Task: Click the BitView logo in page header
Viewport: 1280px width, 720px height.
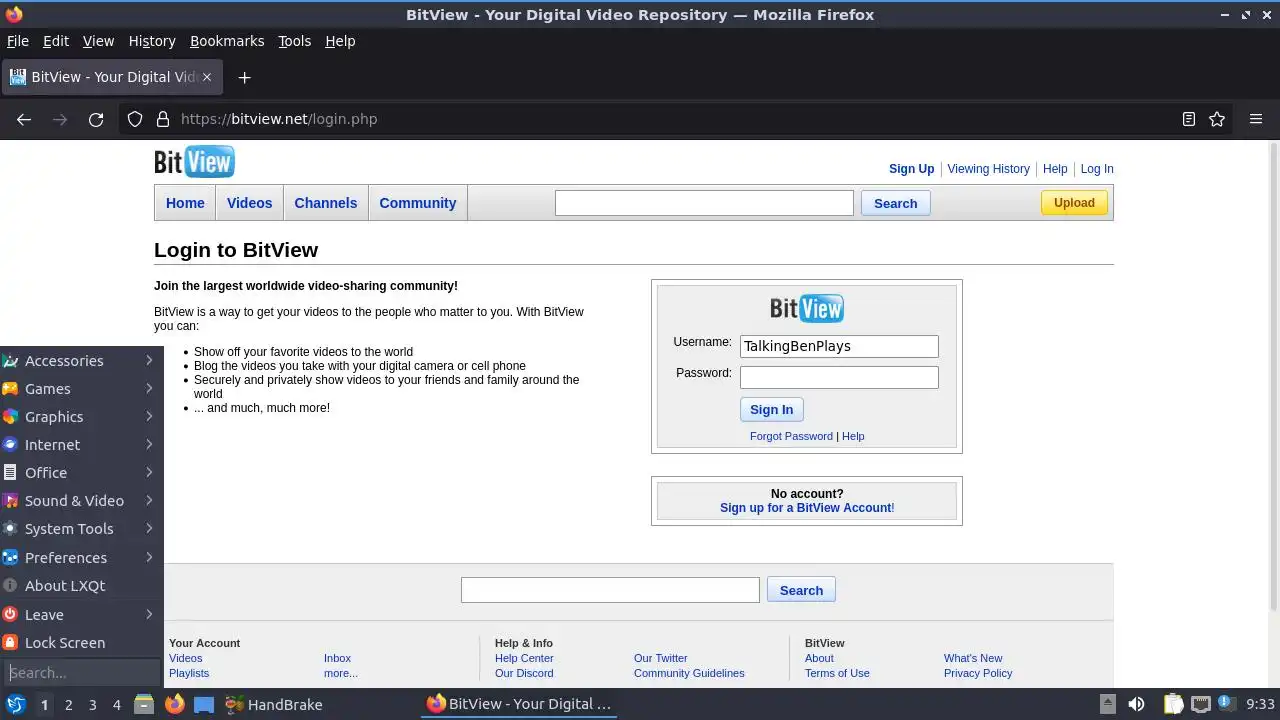Action: point(194,161)
